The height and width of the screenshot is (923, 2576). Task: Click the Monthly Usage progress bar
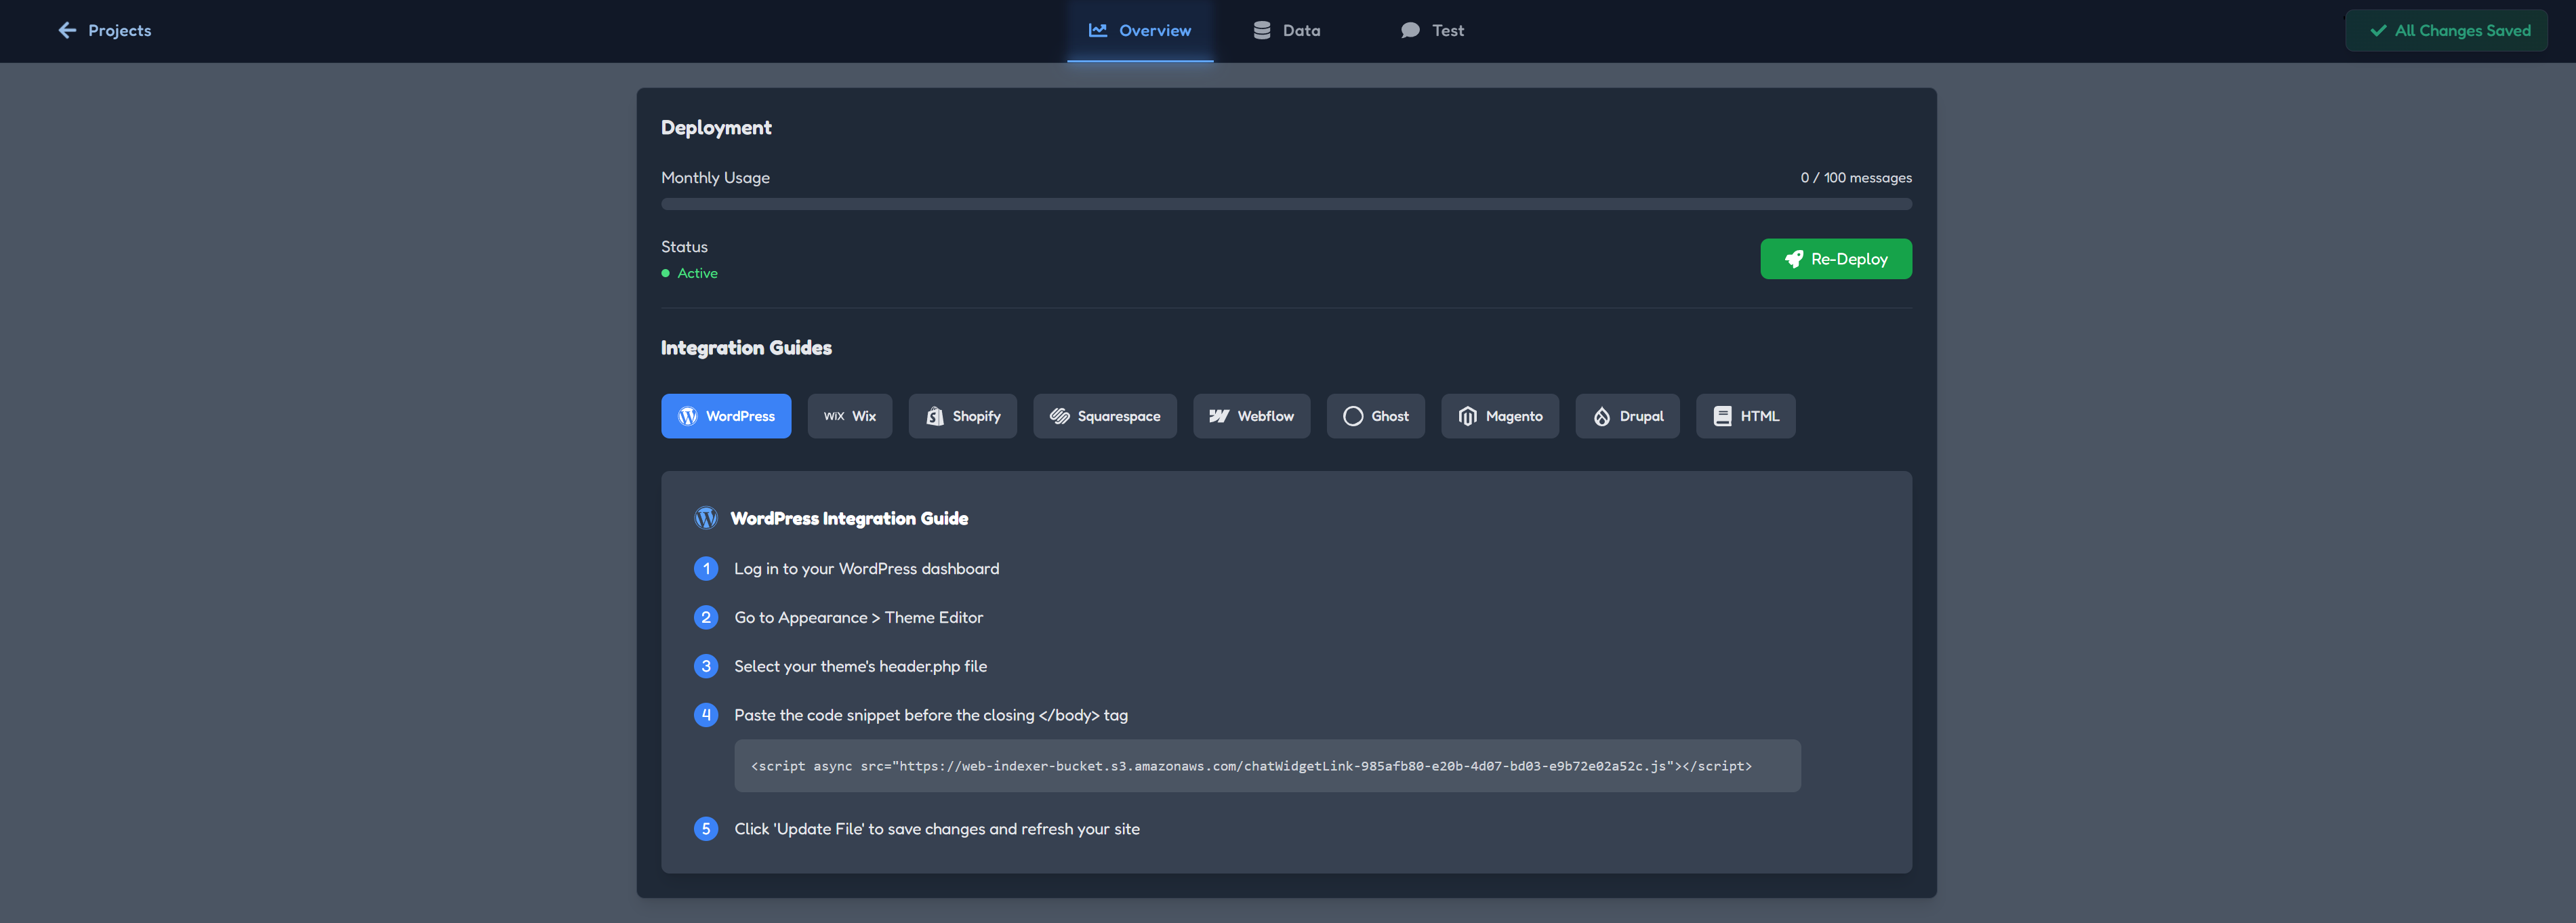pyautogui.click(x=1286, y=204)
